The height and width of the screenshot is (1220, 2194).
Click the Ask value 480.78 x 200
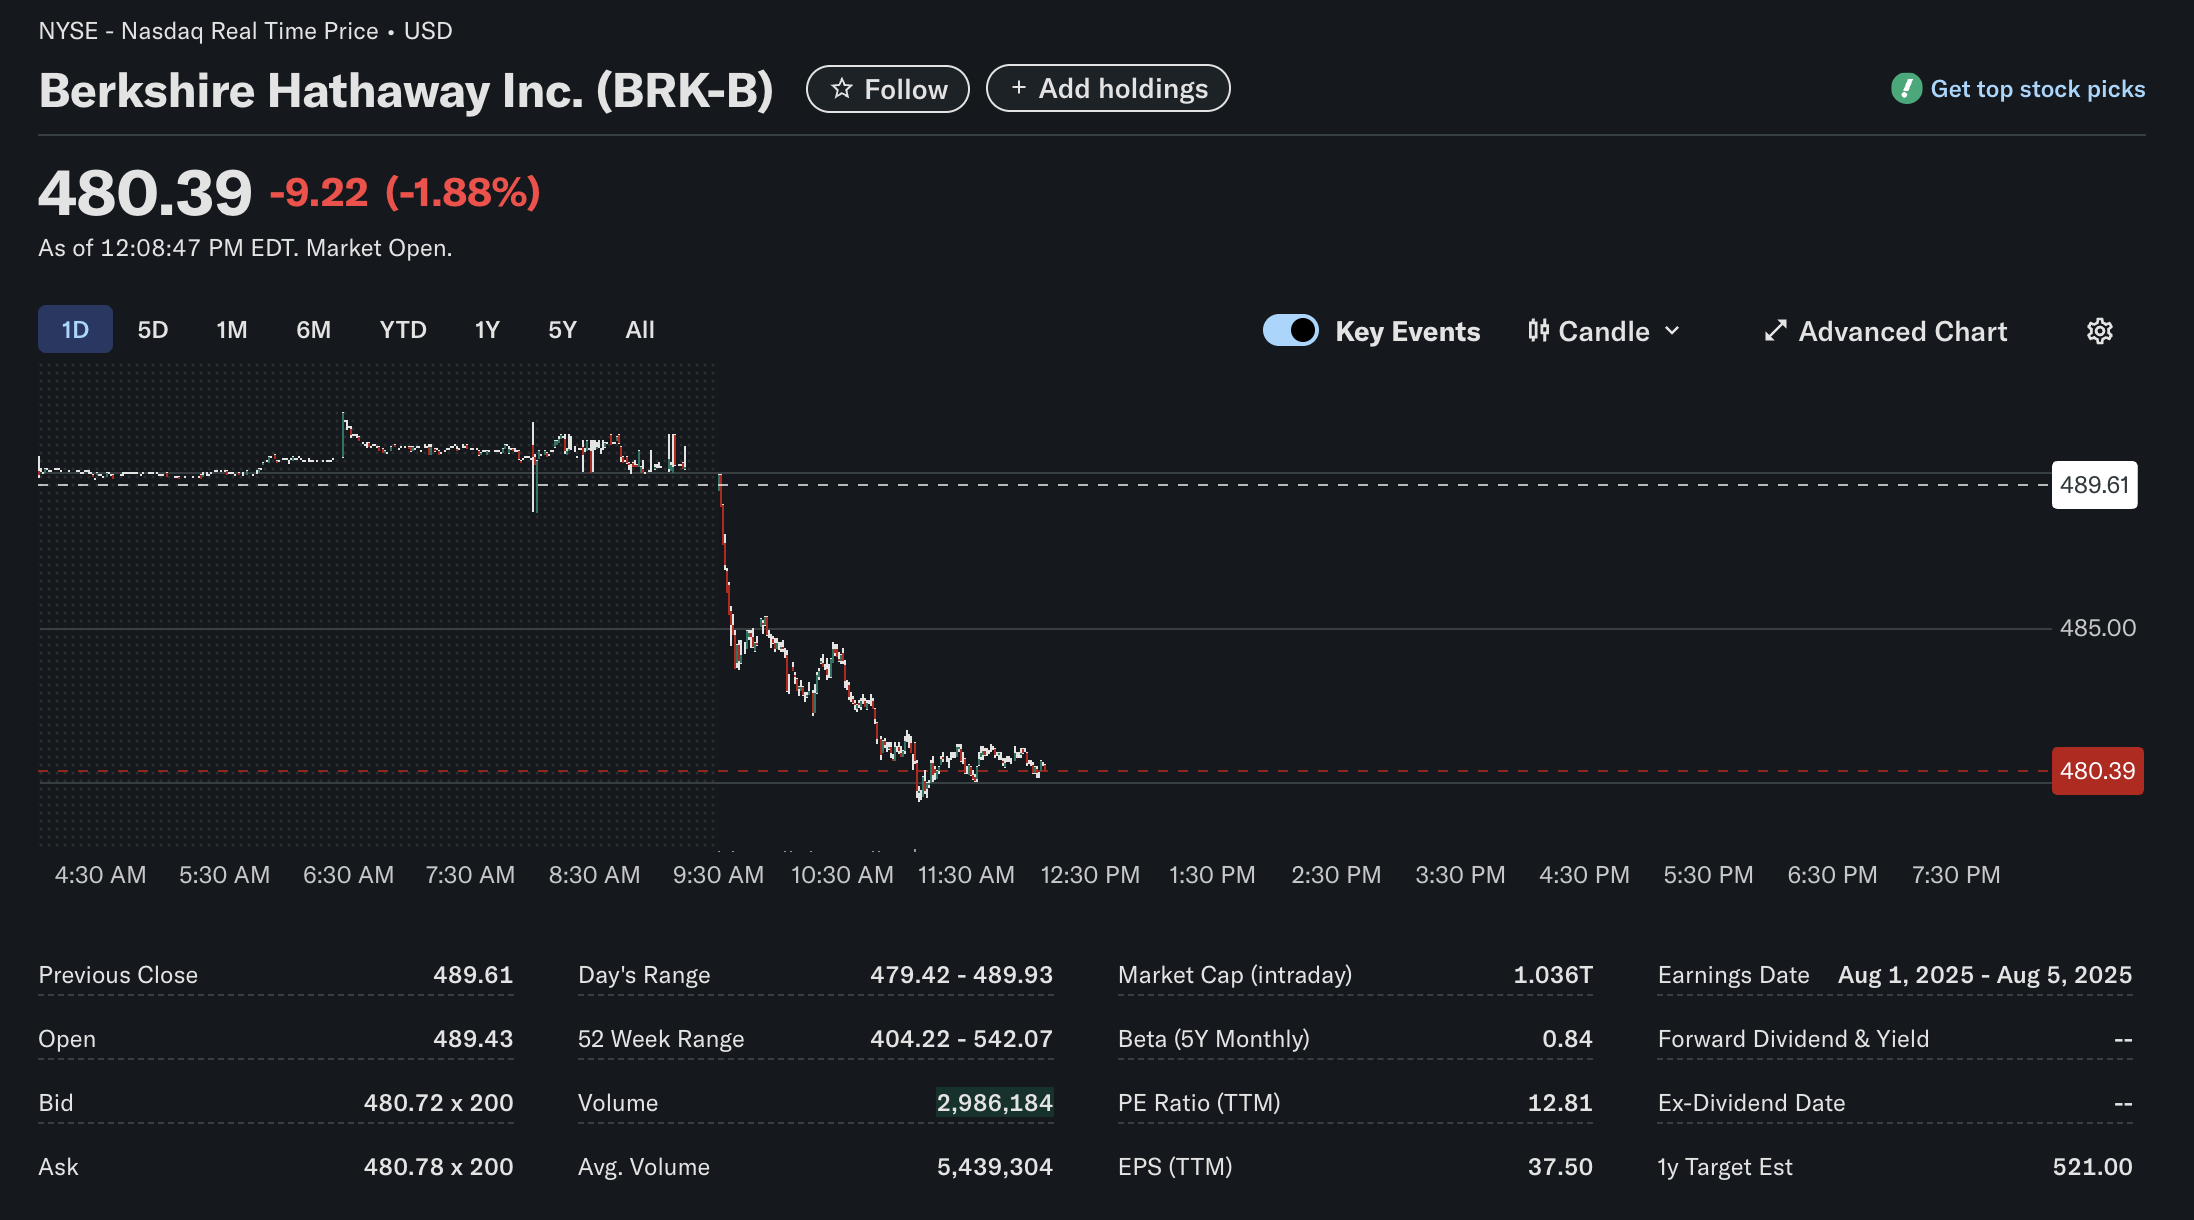(x=438, y=1167)
